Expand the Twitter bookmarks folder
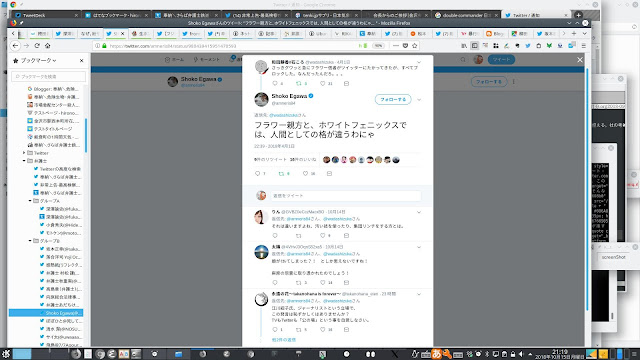Screen dimensions: 640x360 click(24, 153)
